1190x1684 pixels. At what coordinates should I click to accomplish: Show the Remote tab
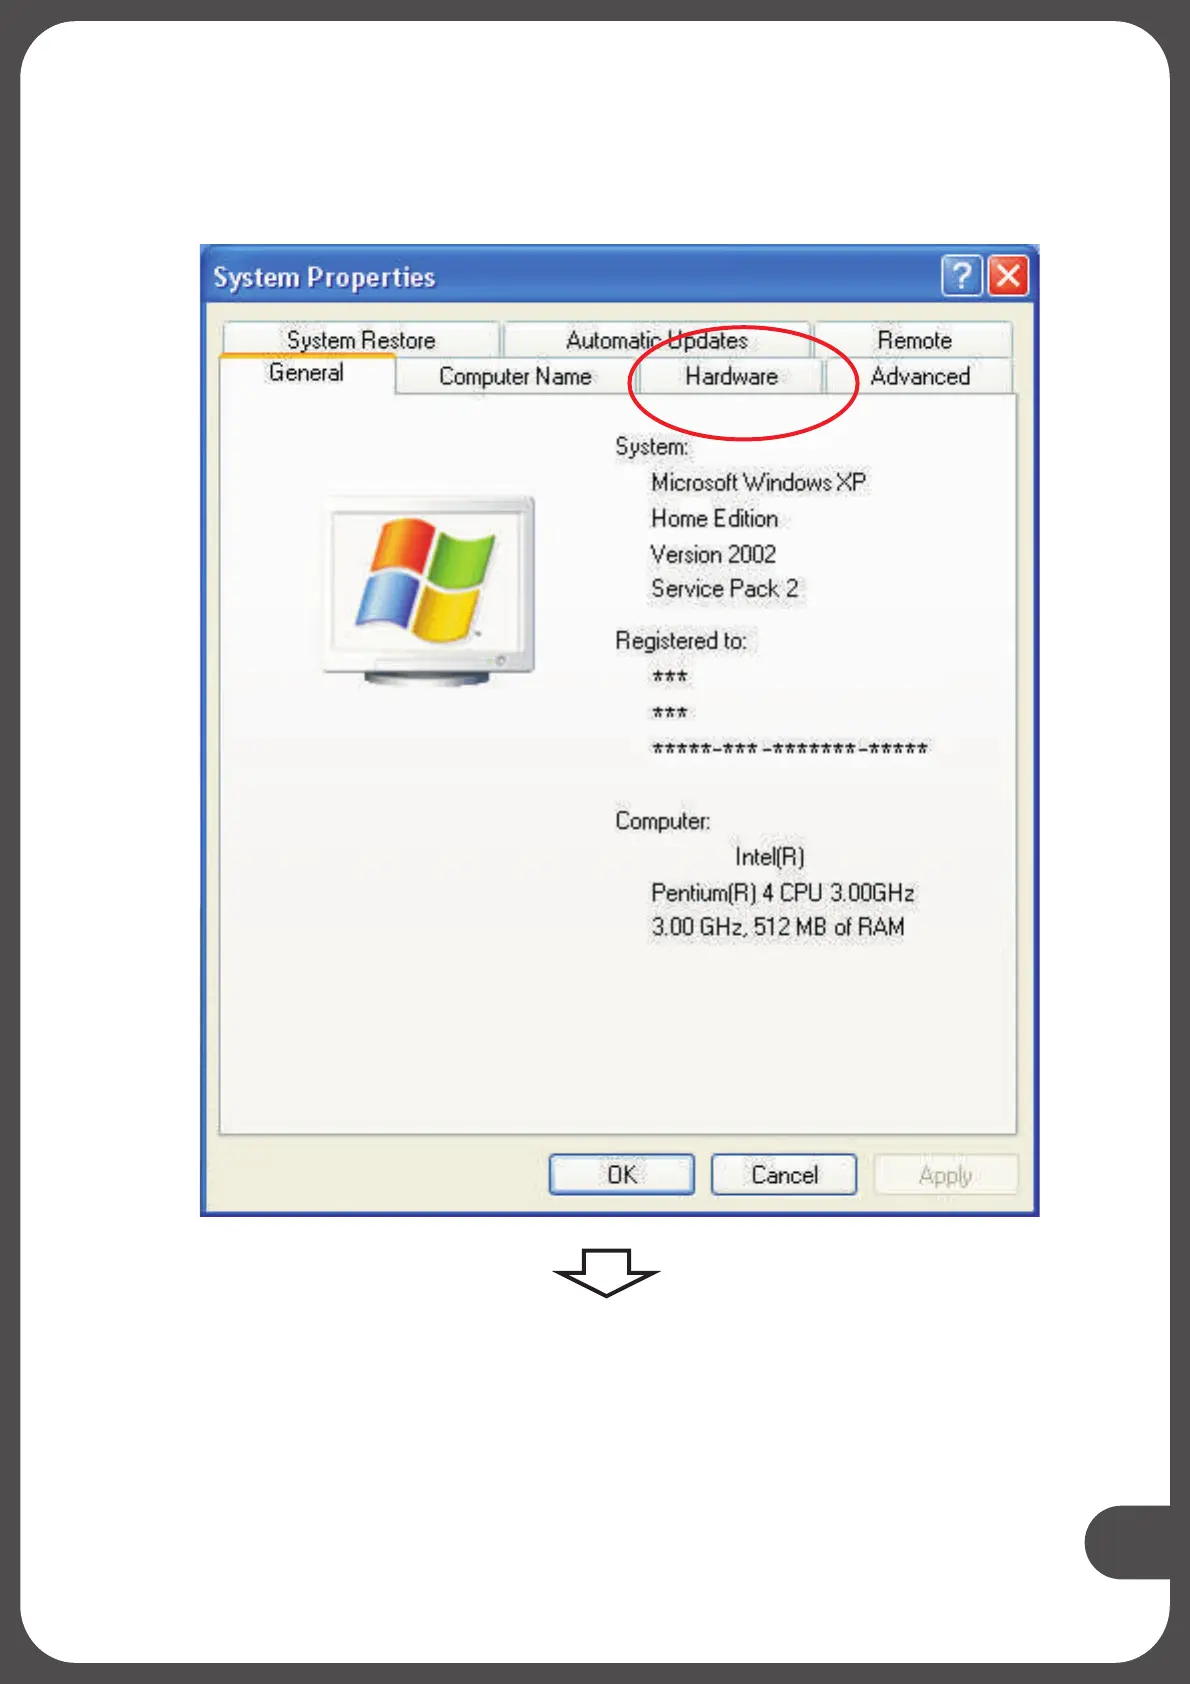914,340
